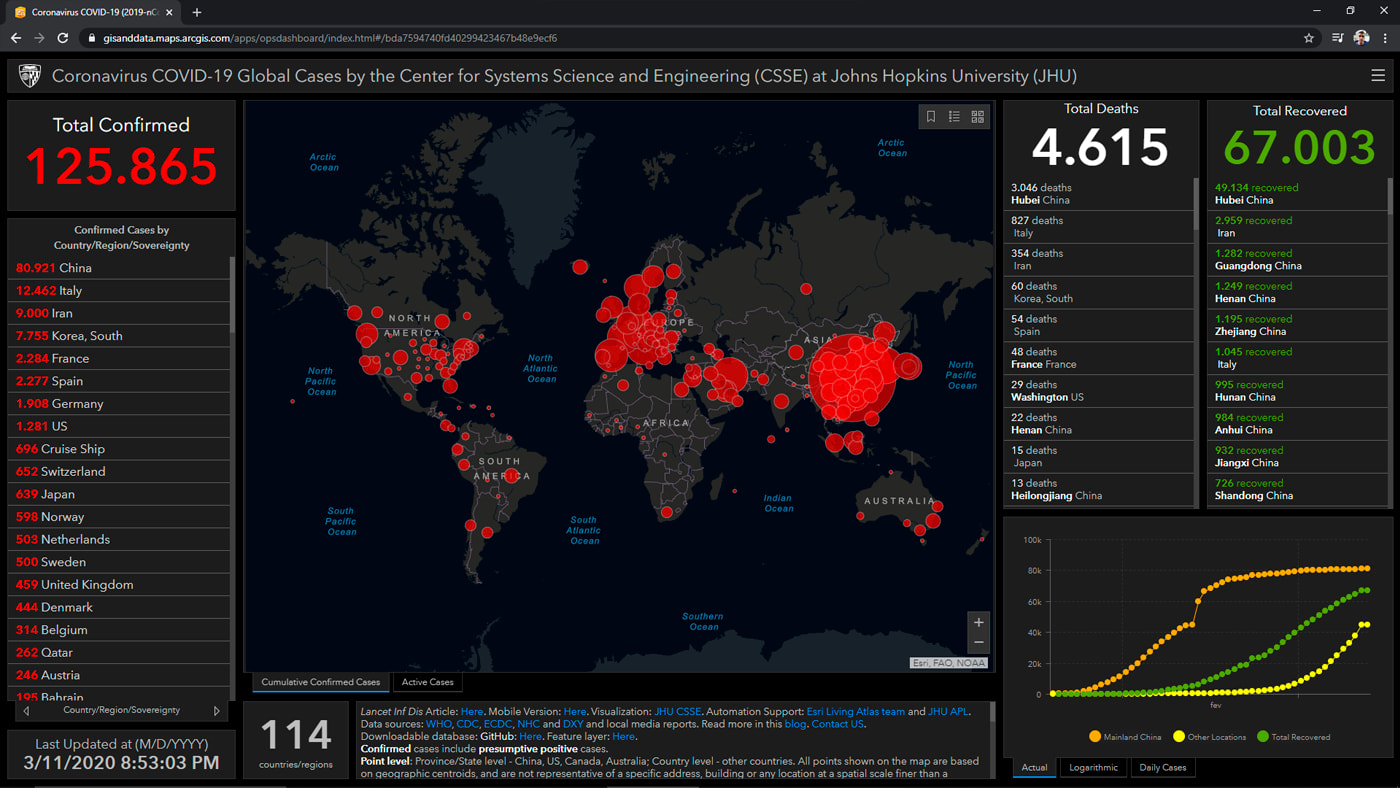Open the JHU APL link
Screen dimensions: 1400x788
tap(948, 712)
